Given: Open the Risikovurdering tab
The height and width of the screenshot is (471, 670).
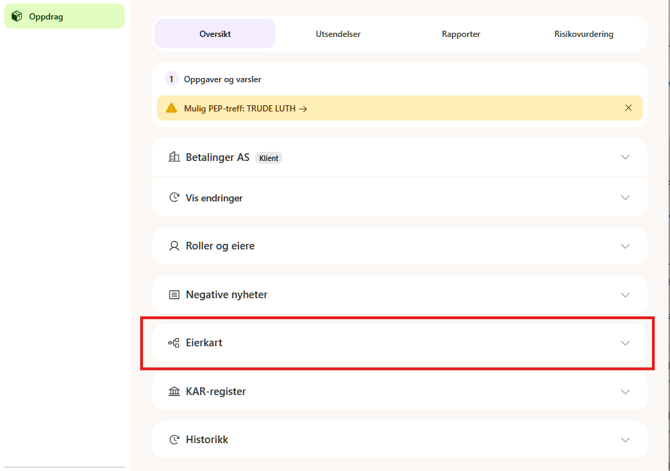Looking at the screenshot, I should click(x=584, y=34).
